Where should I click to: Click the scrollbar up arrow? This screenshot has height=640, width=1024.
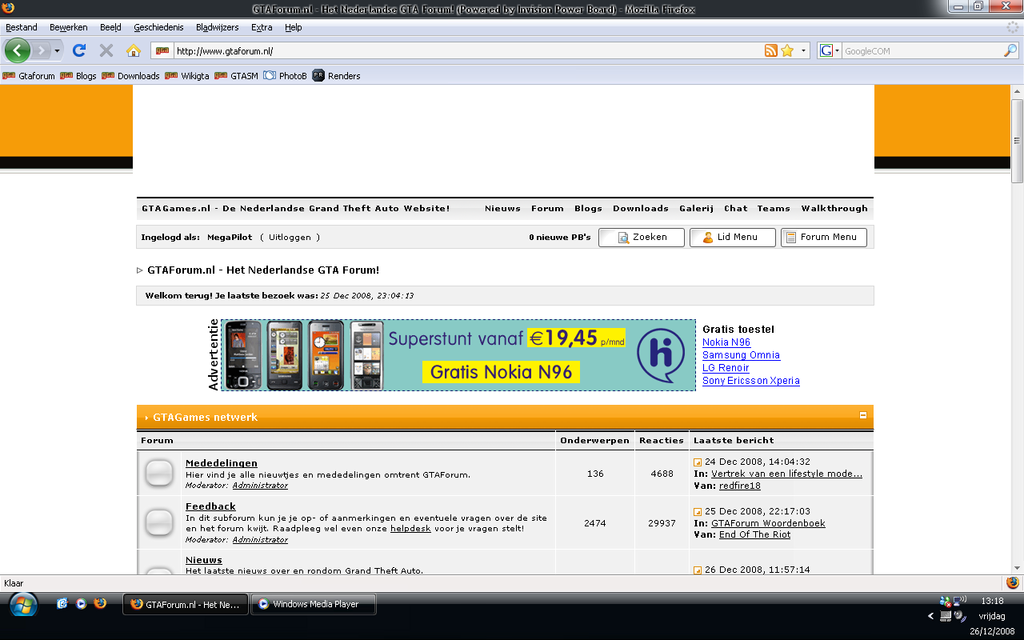click(x=1017, y=91)
